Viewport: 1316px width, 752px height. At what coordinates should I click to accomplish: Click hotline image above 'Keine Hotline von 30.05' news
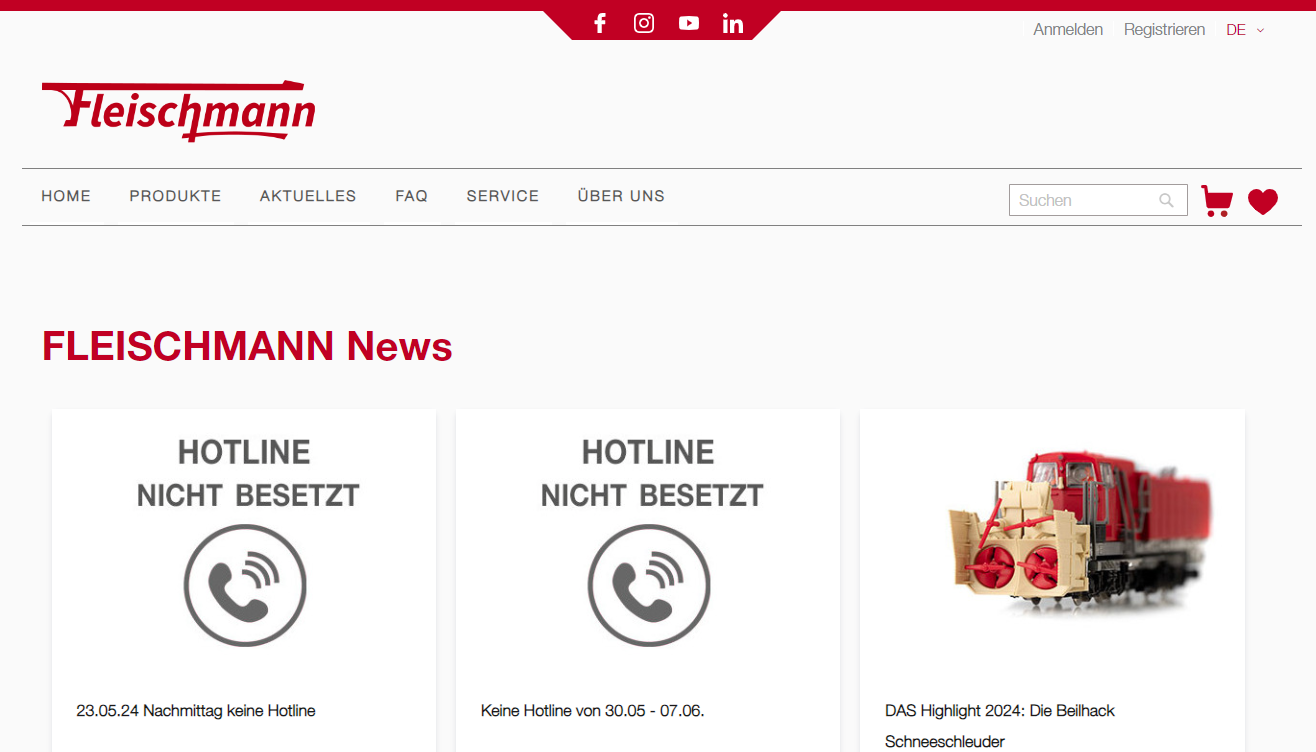(650, 541)
